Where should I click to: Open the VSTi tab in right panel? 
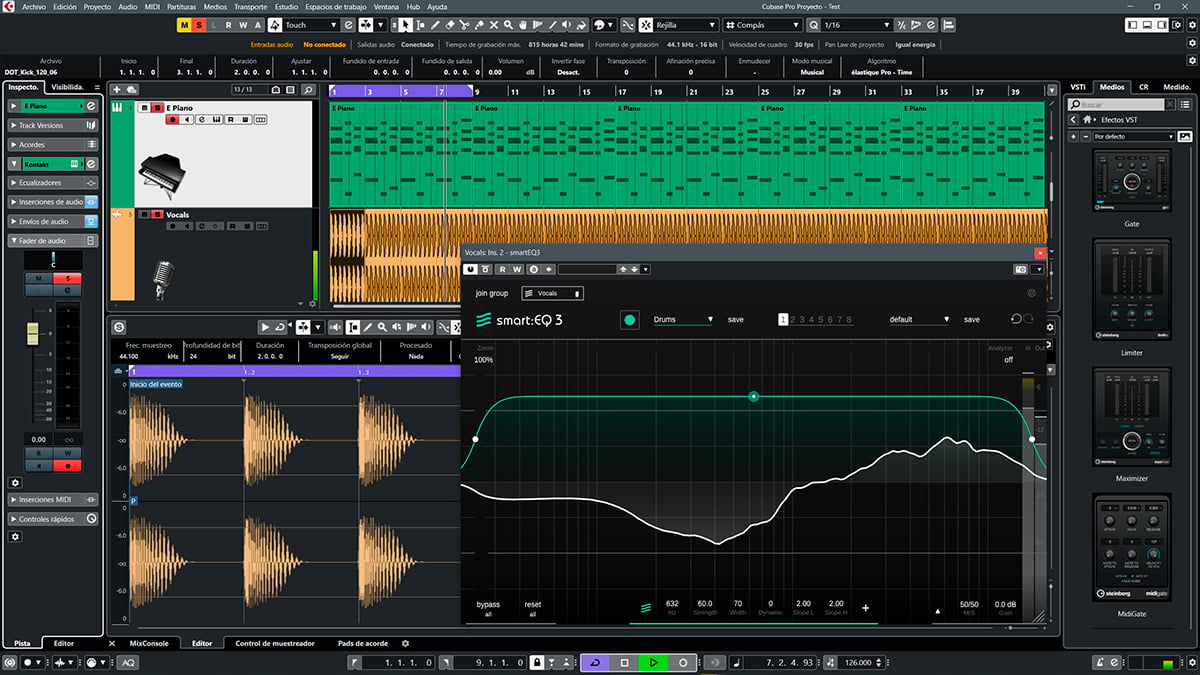[1078, 87]
